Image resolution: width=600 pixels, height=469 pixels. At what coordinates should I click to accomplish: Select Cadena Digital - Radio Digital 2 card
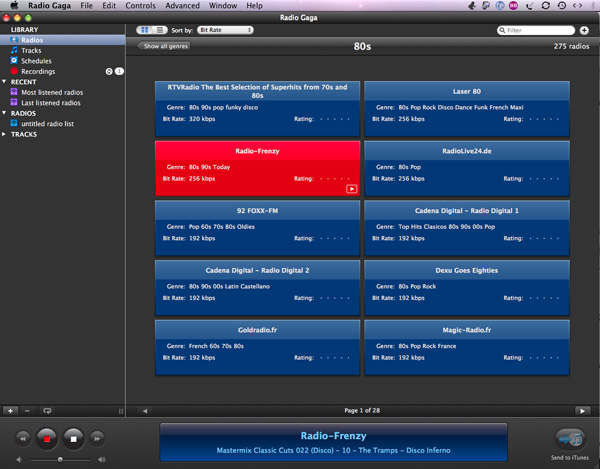[258, 288]
